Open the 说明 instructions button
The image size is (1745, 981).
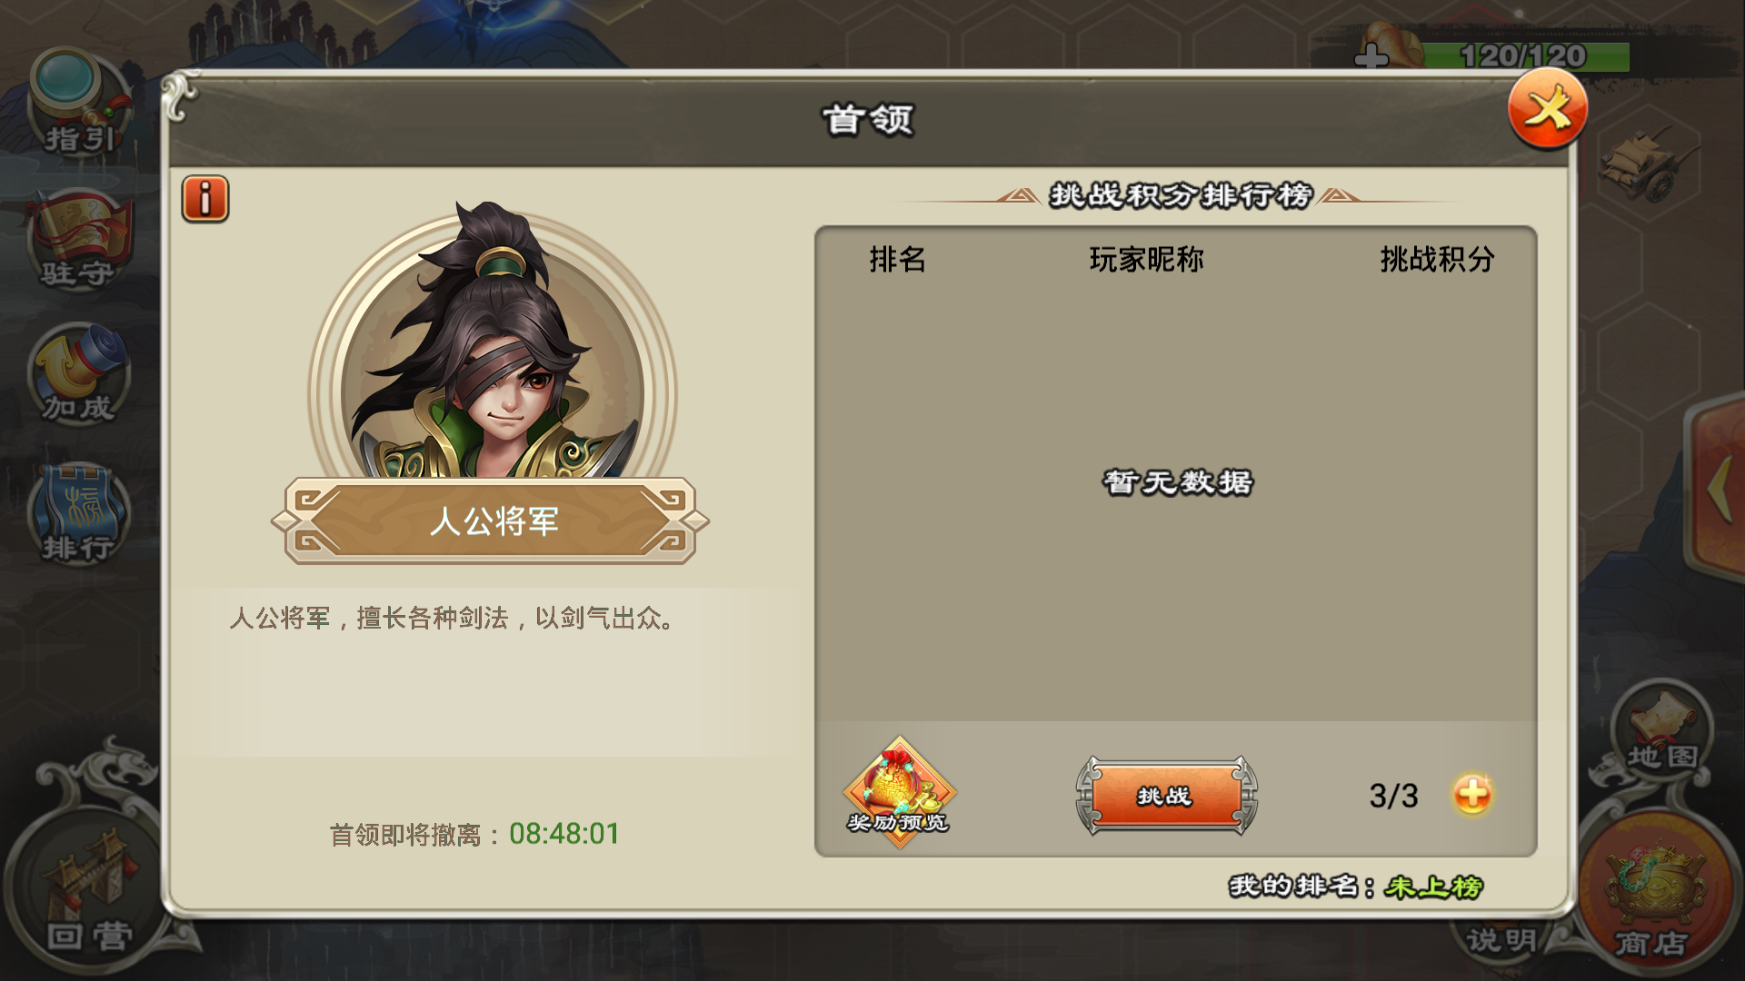point(1500,940)
